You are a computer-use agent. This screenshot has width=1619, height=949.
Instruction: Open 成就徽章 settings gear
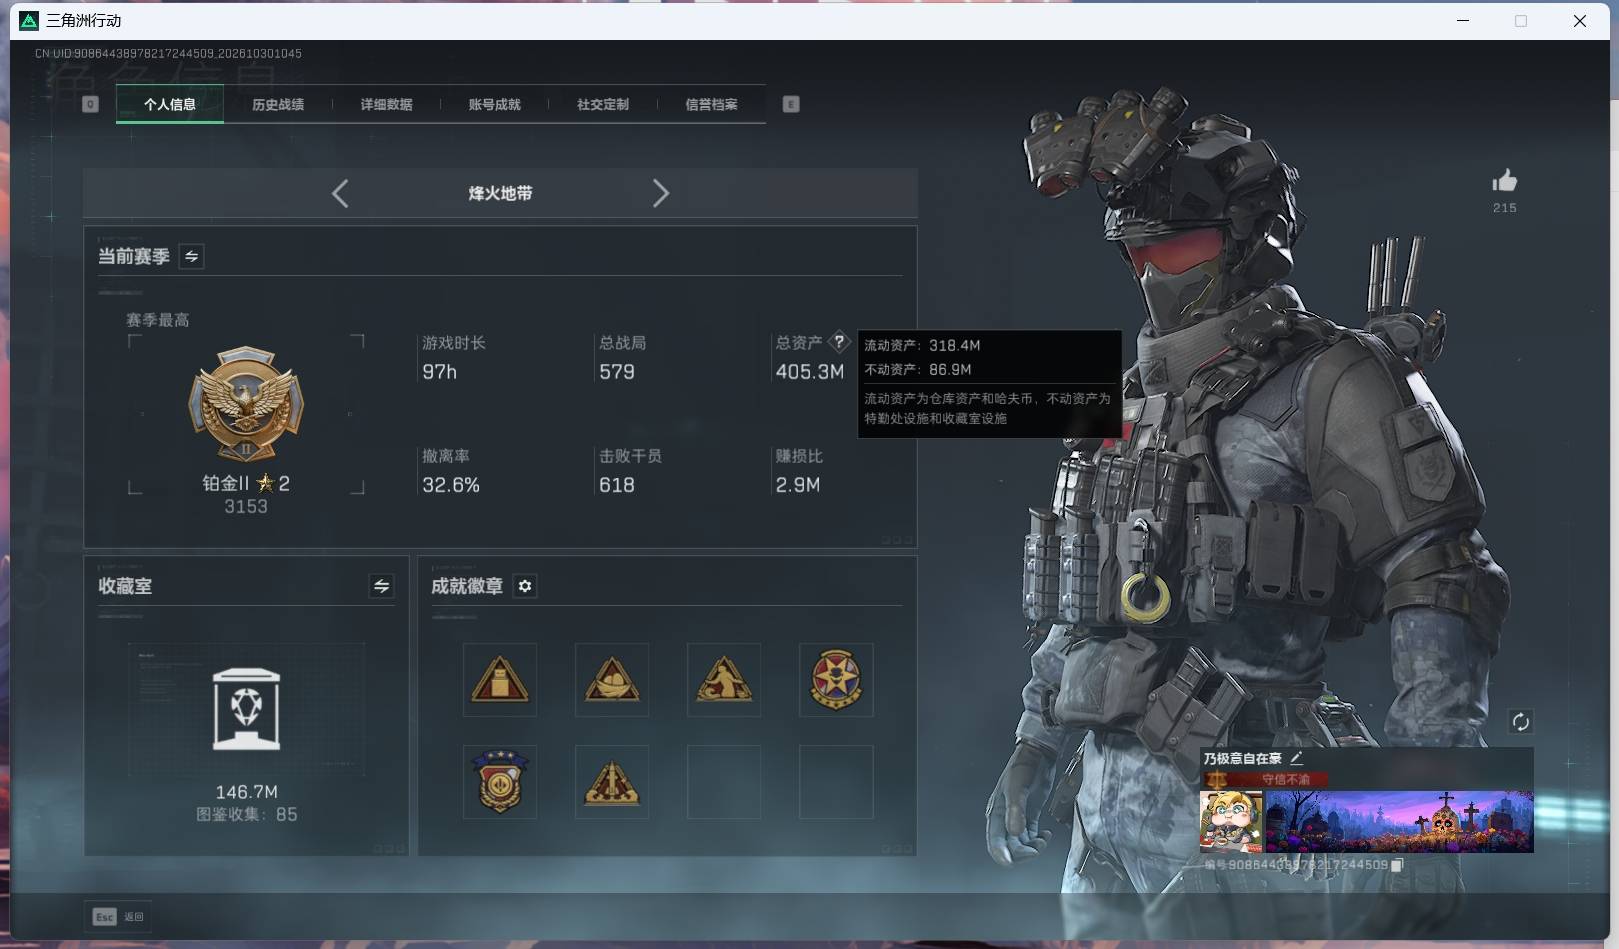[525, 586]
